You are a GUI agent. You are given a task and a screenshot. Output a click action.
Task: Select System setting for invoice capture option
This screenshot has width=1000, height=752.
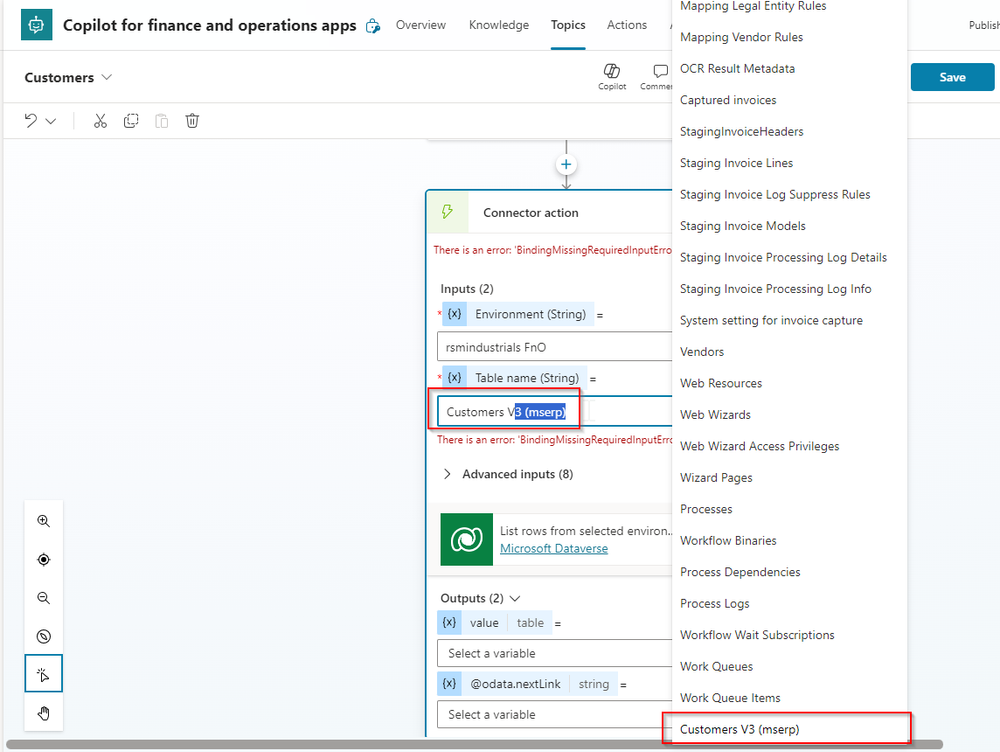tap(790, 320)
